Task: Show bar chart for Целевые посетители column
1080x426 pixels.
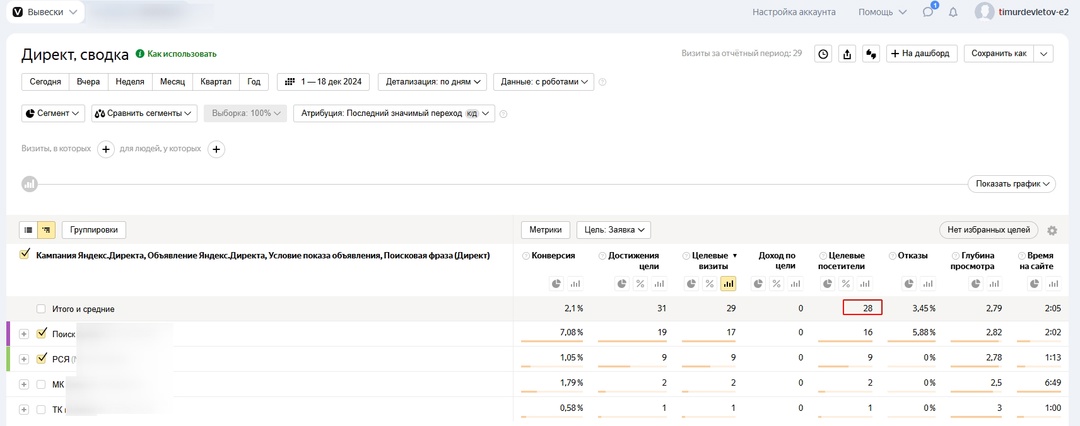Action: click(x=864, y=283)
